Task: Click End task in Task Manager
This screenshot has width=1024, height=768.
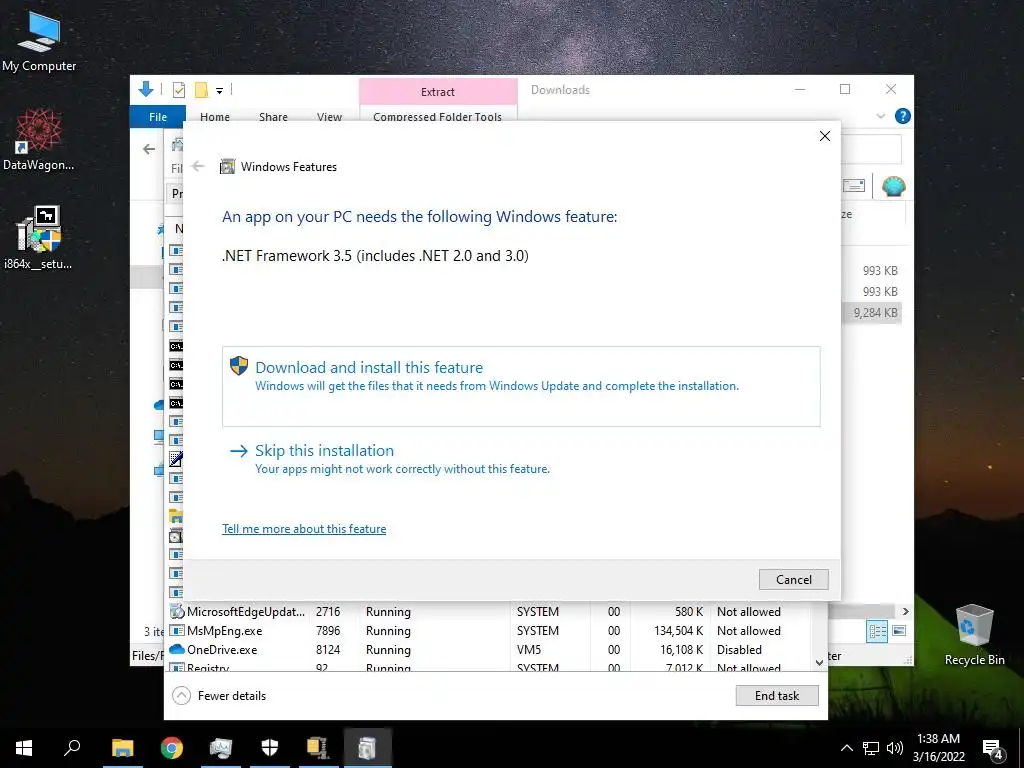Action: [x=776, y=696]
